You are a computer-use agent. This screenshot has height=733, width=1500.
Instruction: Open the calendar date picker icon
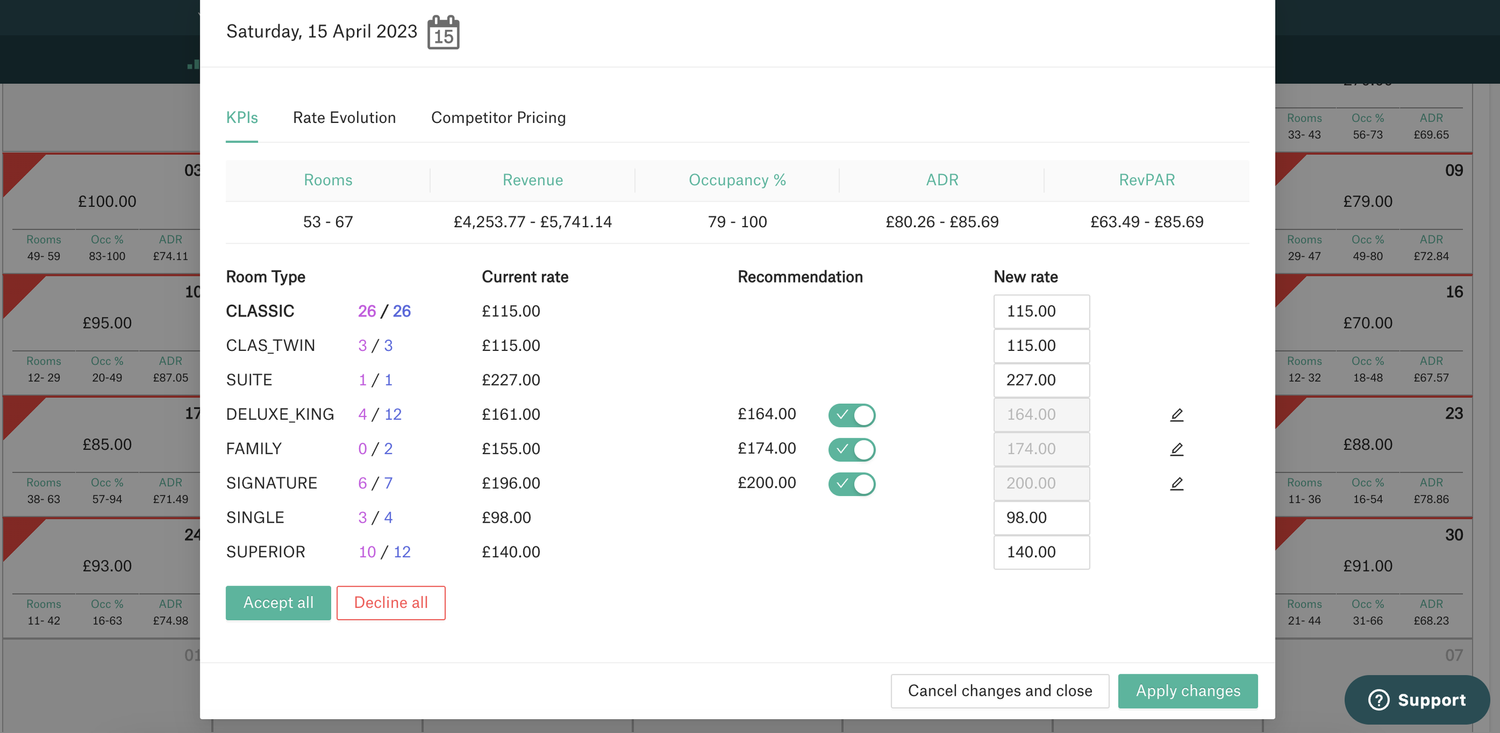[x=441, y=31]
